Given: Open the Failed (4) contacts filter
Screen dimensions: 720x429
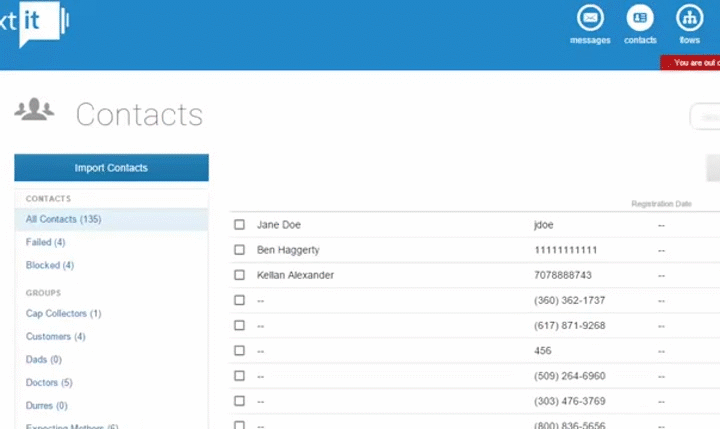Looking at the screenshot, I should 45,242.
